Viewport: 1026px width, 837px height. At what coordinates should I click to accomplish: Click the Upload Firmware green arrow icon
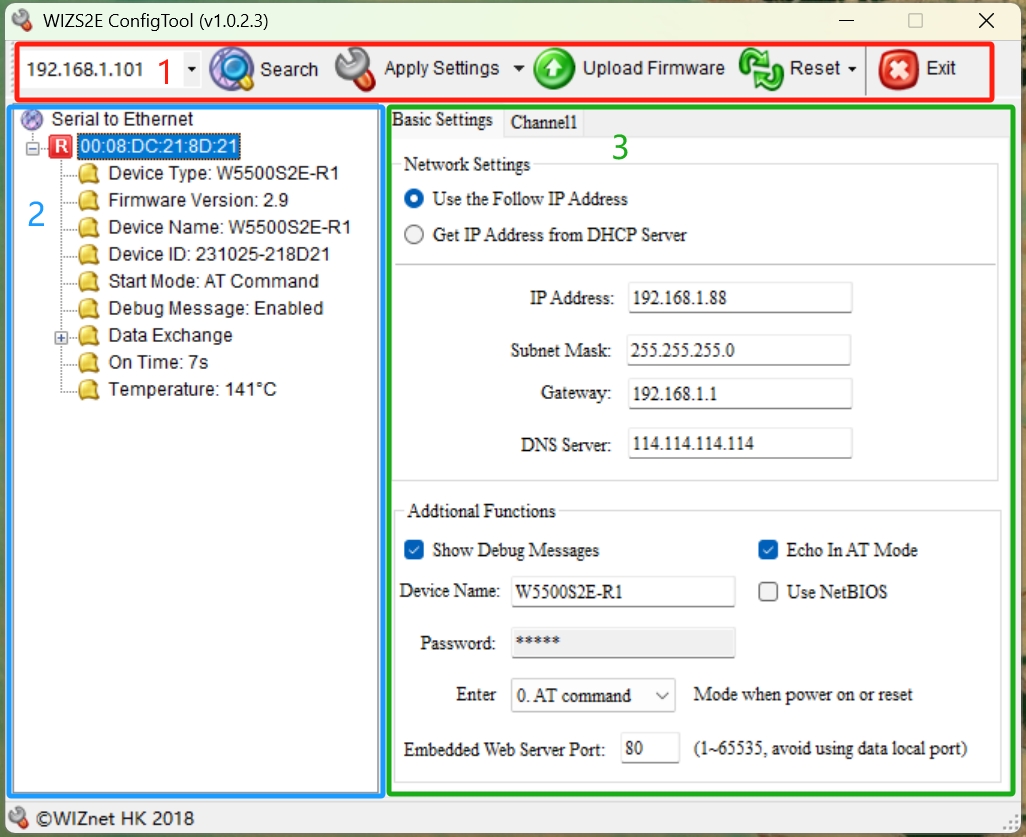click(553, 69)
